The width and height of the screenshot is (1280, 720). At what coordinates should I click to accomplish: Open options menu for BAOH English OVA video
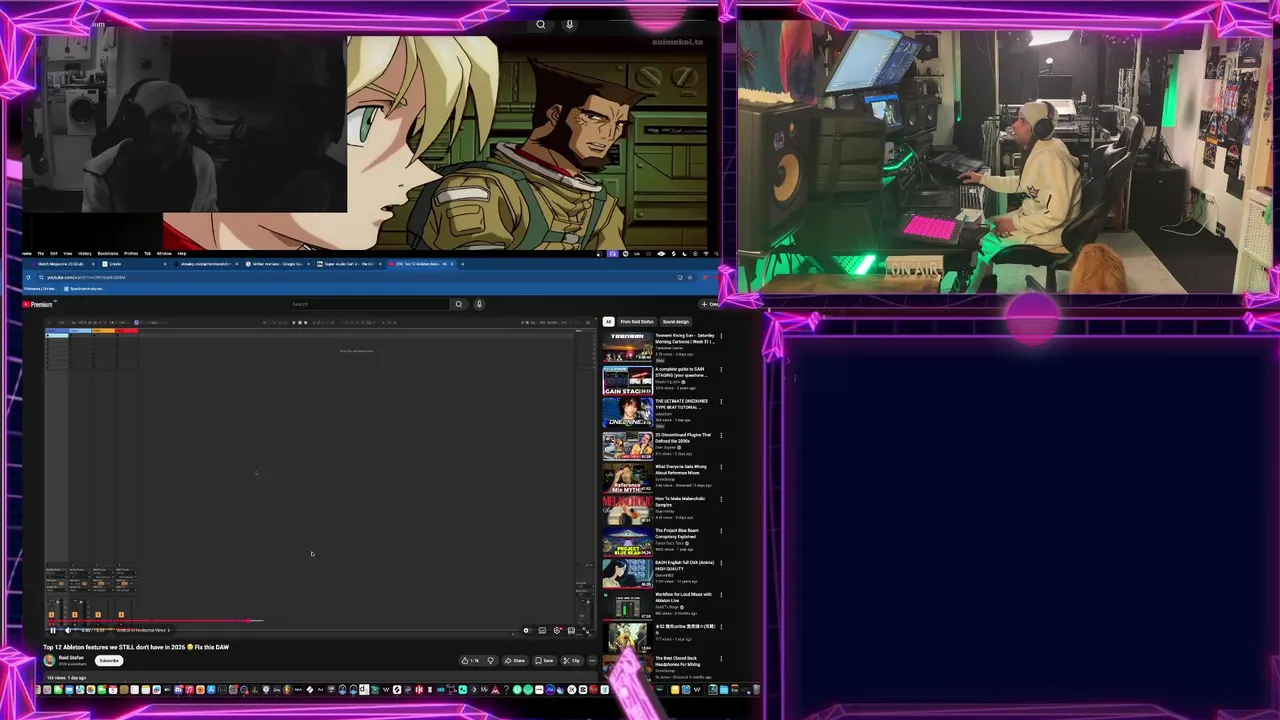[x=721, y=562]
